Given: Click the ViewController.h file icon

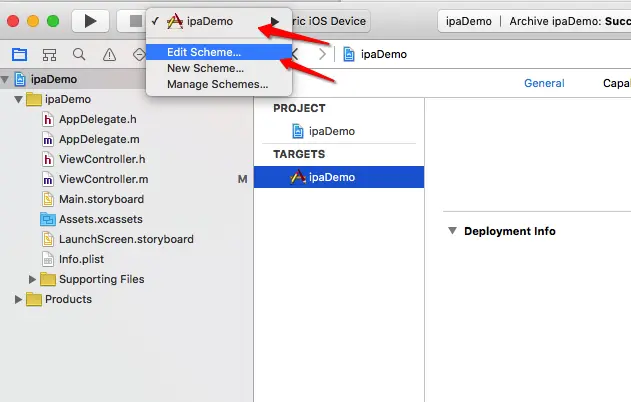Looking at the screenshot, I should coord(47,159).
